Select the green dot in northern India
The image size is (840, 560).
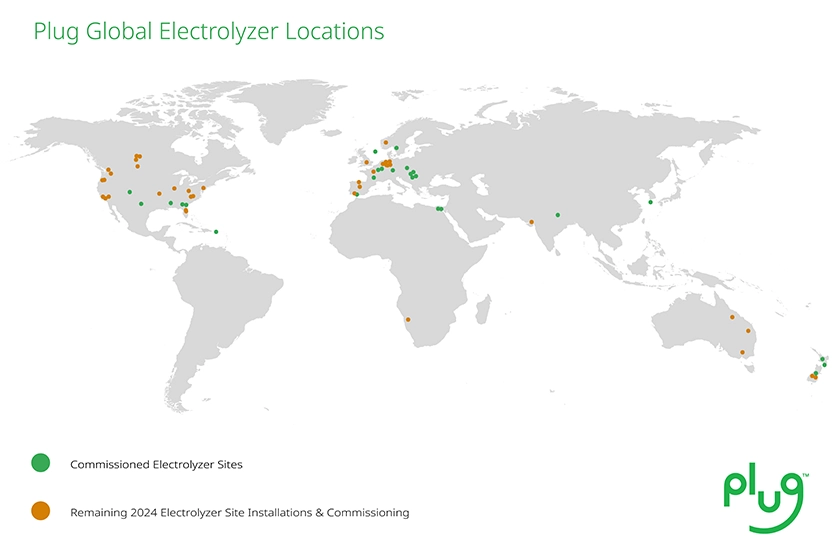click(x=558, y=215)
